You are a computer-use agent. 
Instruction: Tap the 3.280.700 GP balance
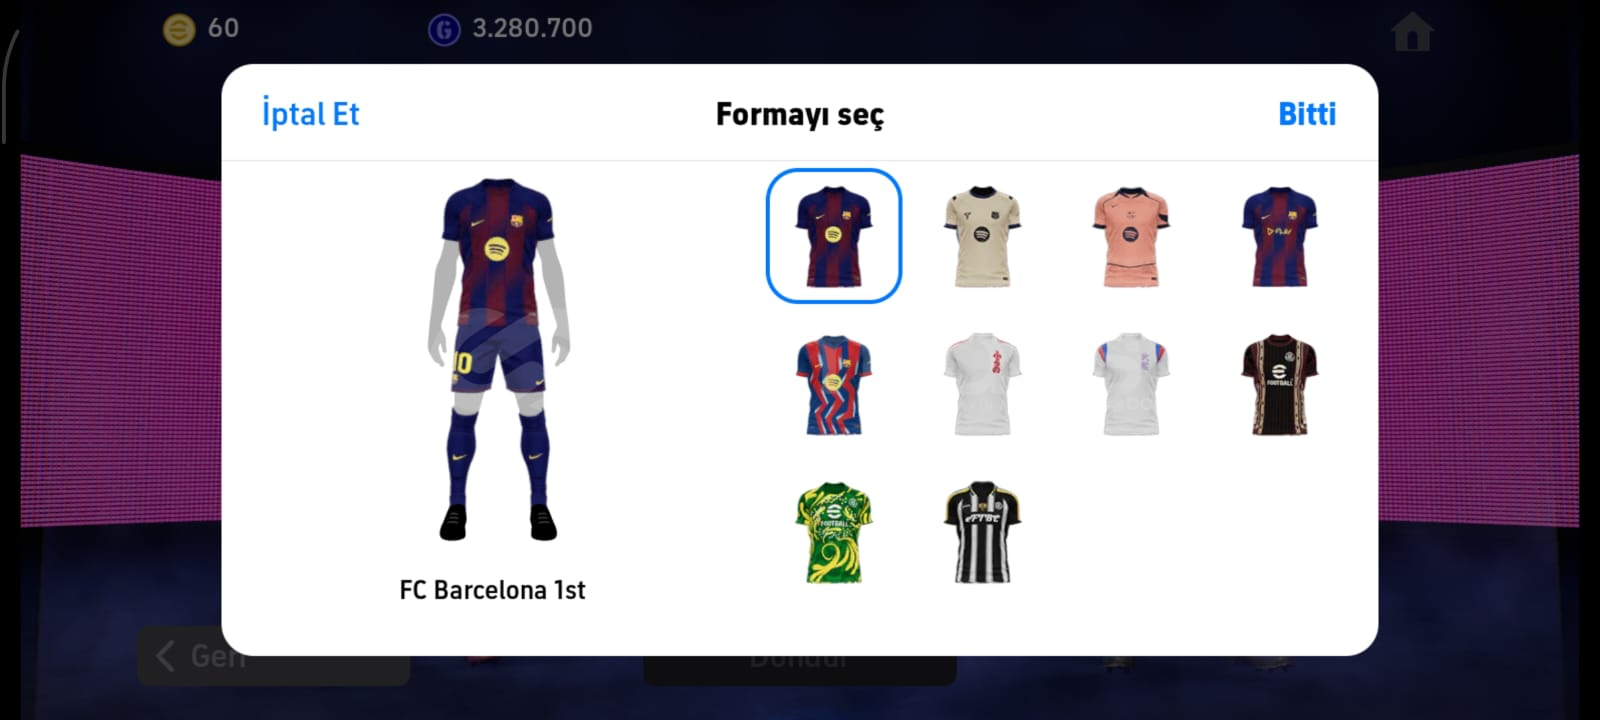point(532,28)
